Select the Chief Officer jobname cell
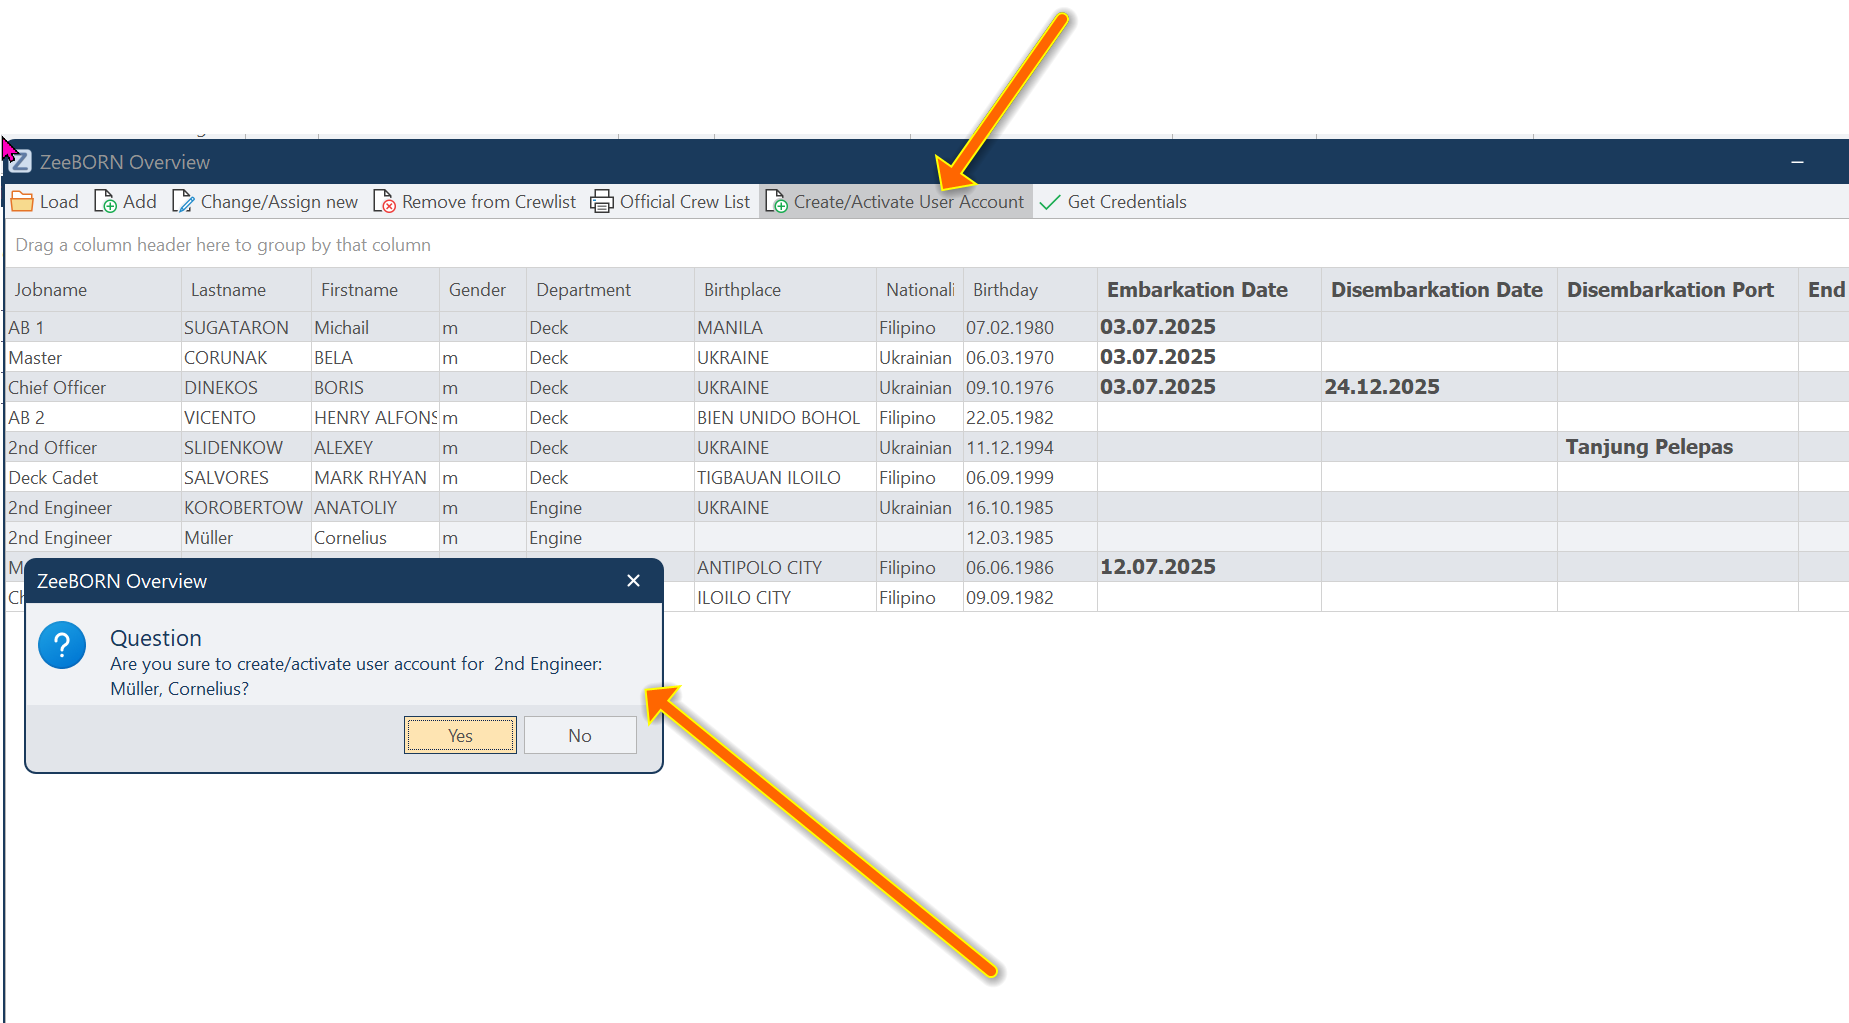The width and height of the screenshot is (1849, 1023). coord(93,387)
